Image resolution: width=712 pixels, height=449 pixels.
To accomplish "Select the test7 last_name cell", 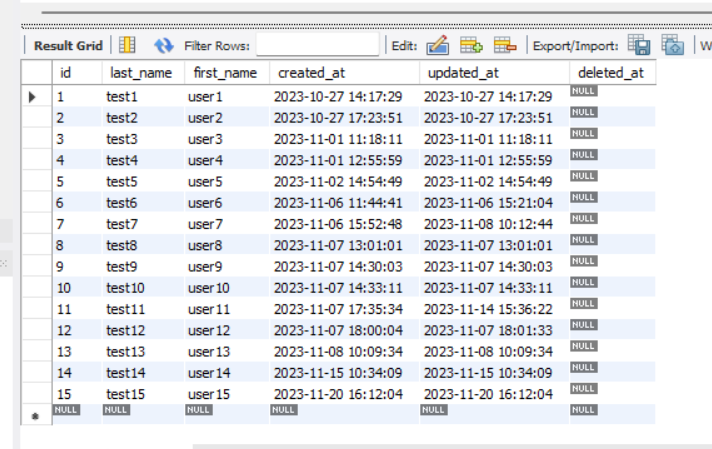I will 122,224.
